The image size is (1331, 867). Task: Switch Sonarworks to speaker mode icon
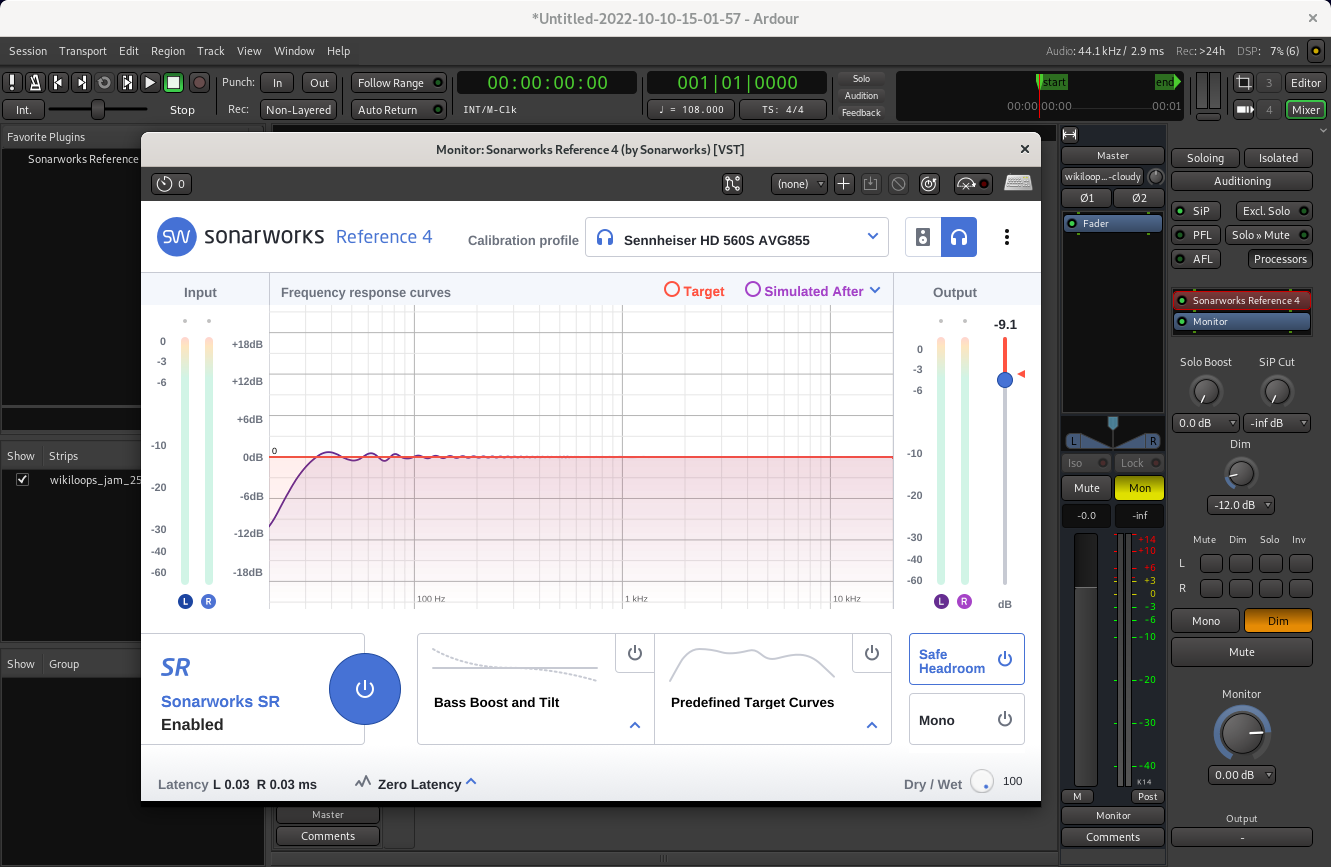(923, 238)
